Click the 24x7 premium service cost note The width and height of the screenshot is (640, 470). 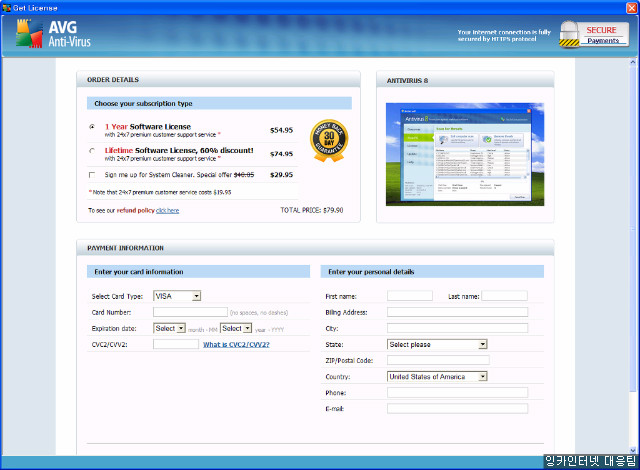pyautogui.click(x=160, y=192)
